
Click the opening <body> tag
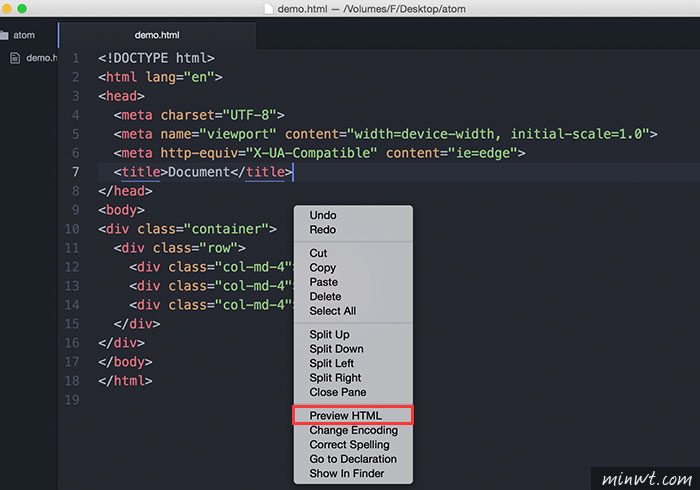tap(121, 210)
